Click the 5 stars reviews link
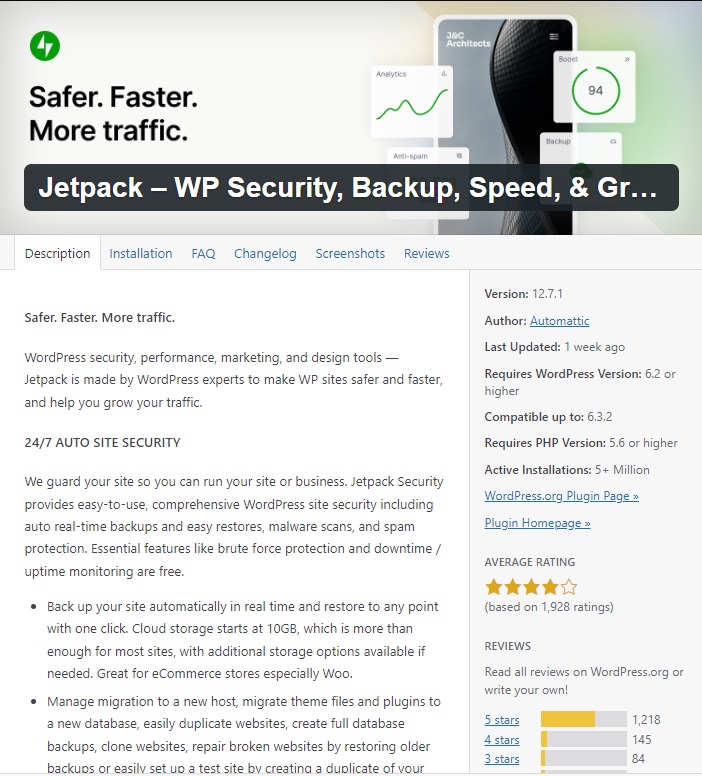 [x=502, y=719]
